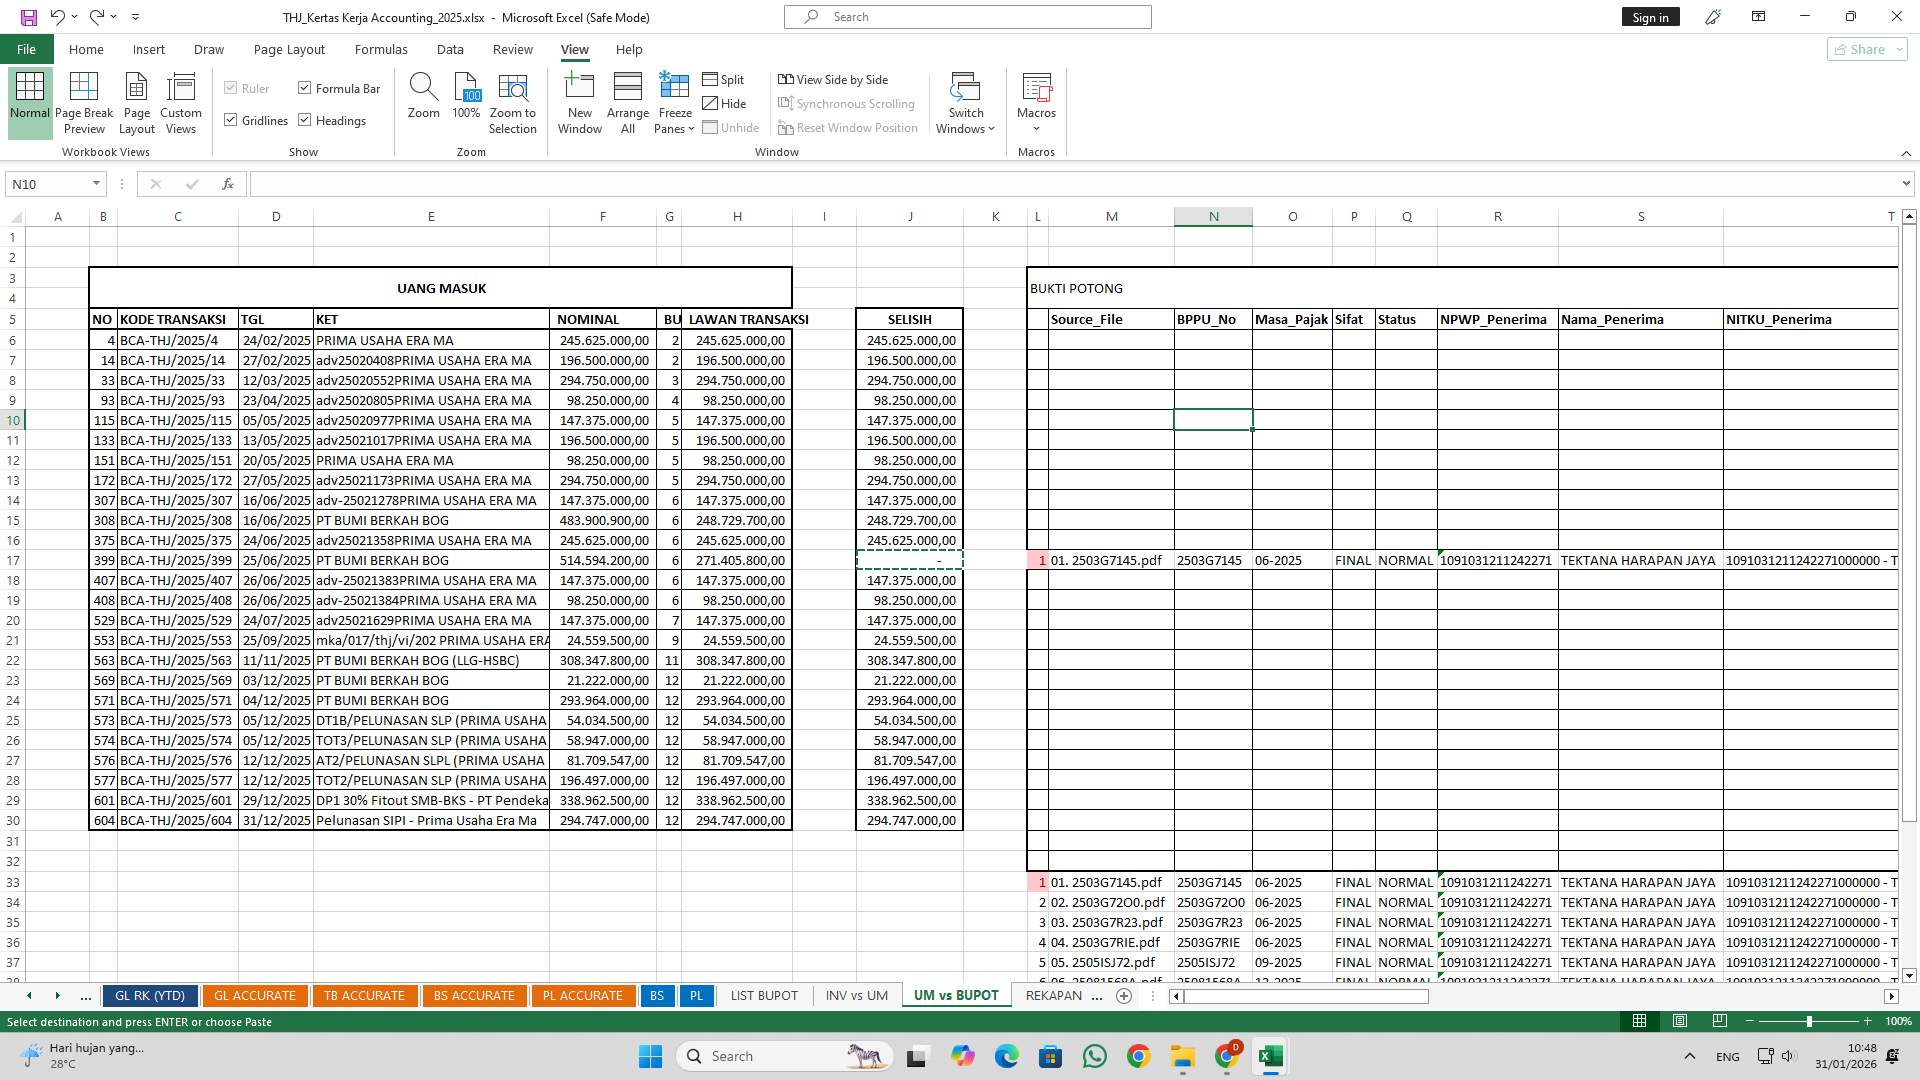Open the Macros dropdown arrow
The image size is (1920, 1080).
[x=1036, y=128]
